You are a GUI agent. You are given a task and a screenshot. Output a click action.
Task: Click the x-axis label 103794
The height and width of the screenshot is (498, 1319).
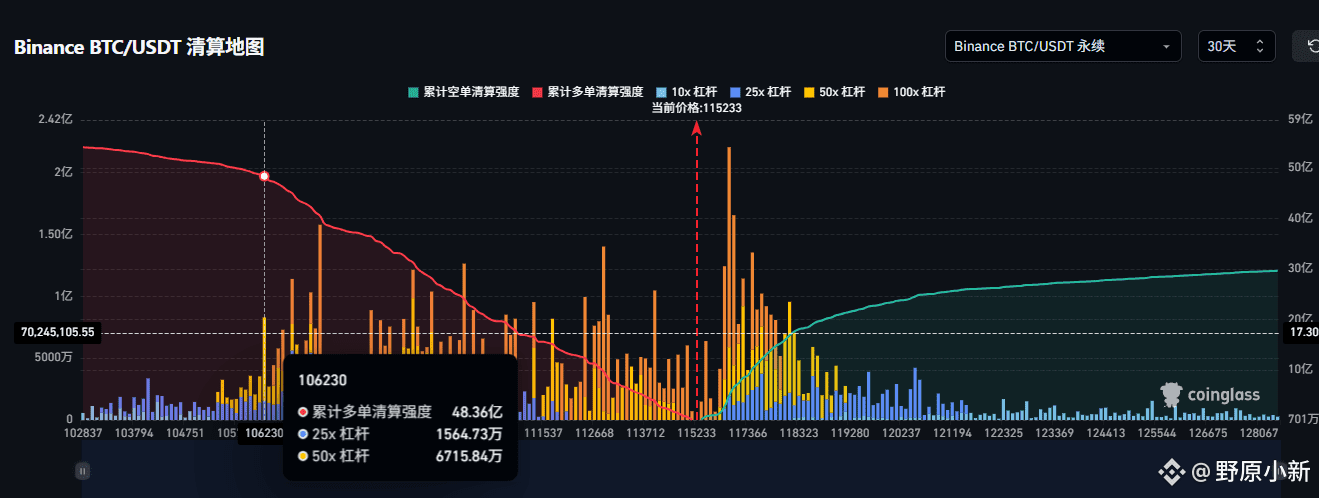tap(134, 433)
